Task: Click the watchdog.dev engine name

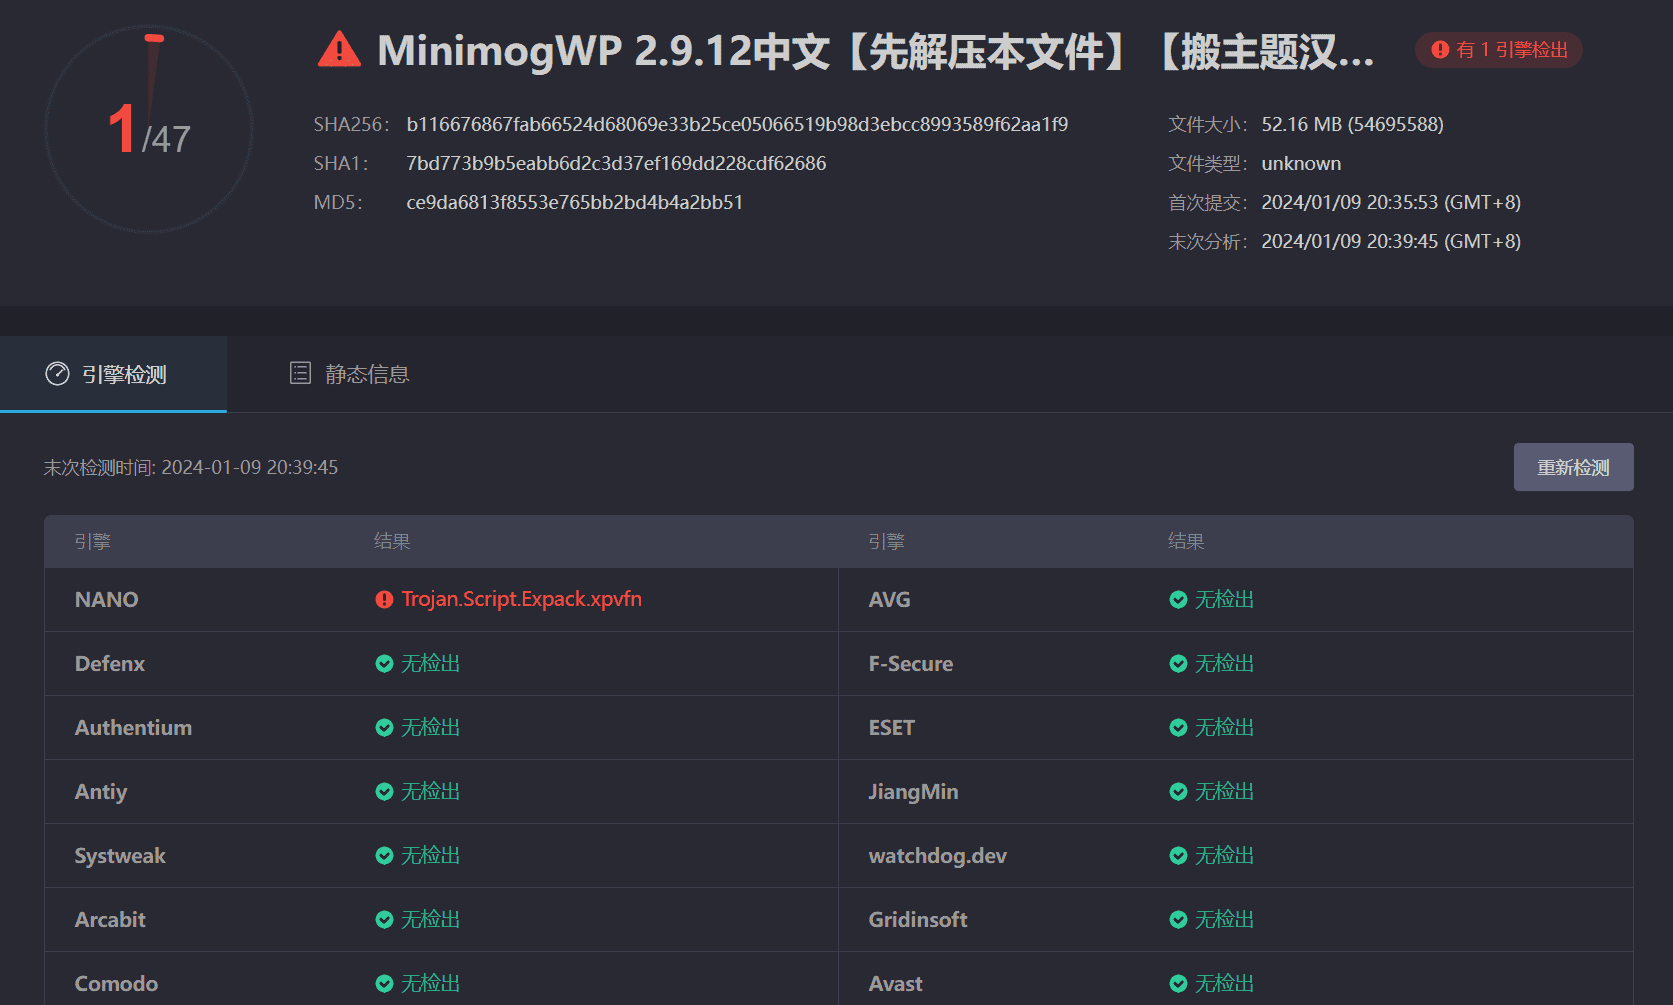Action: 938,855
